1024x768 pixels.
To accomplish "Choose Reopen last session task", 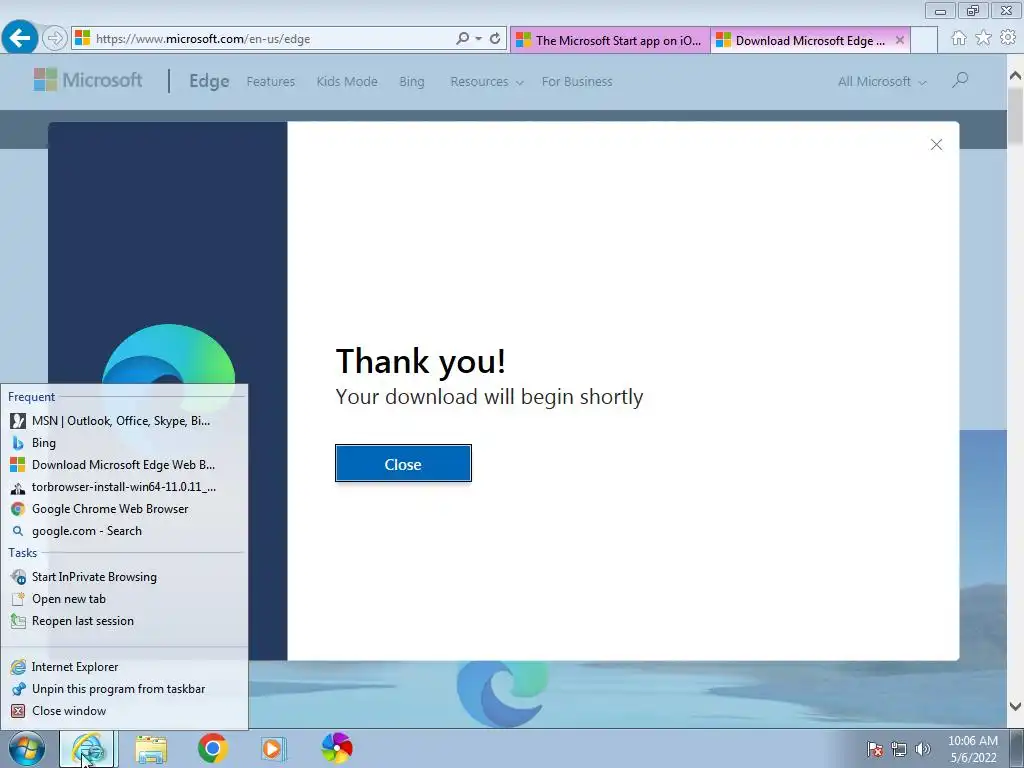I will coord(124,621).
